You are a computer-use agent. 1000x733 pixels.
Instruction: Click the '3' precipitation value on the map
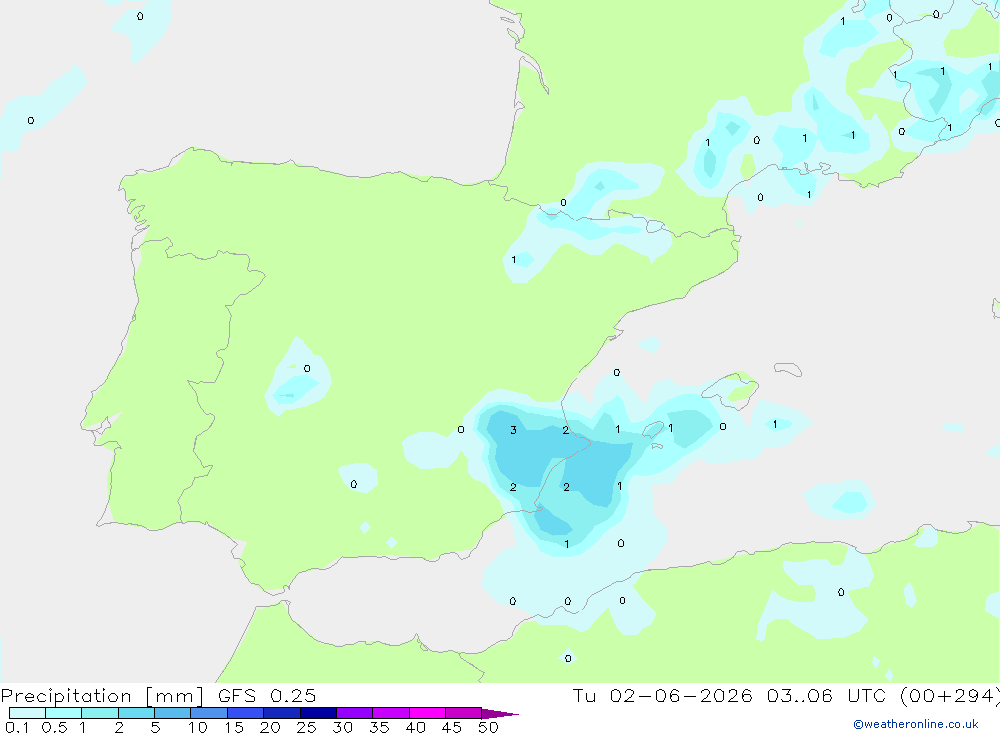tap(513, 430)
